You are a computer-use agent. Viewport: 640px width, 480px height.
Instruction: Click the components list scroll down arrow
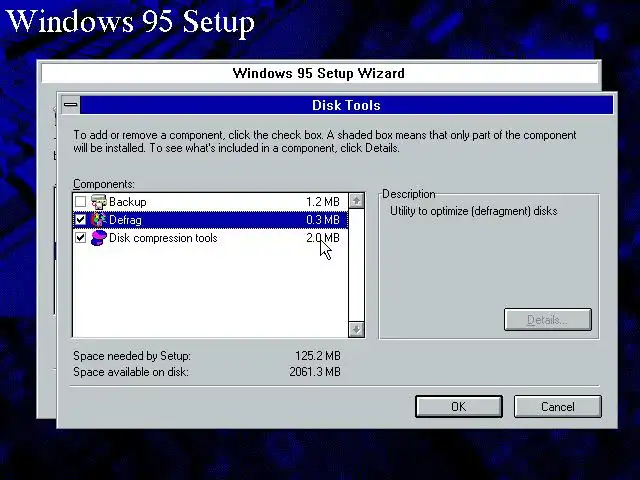(356, 329)
